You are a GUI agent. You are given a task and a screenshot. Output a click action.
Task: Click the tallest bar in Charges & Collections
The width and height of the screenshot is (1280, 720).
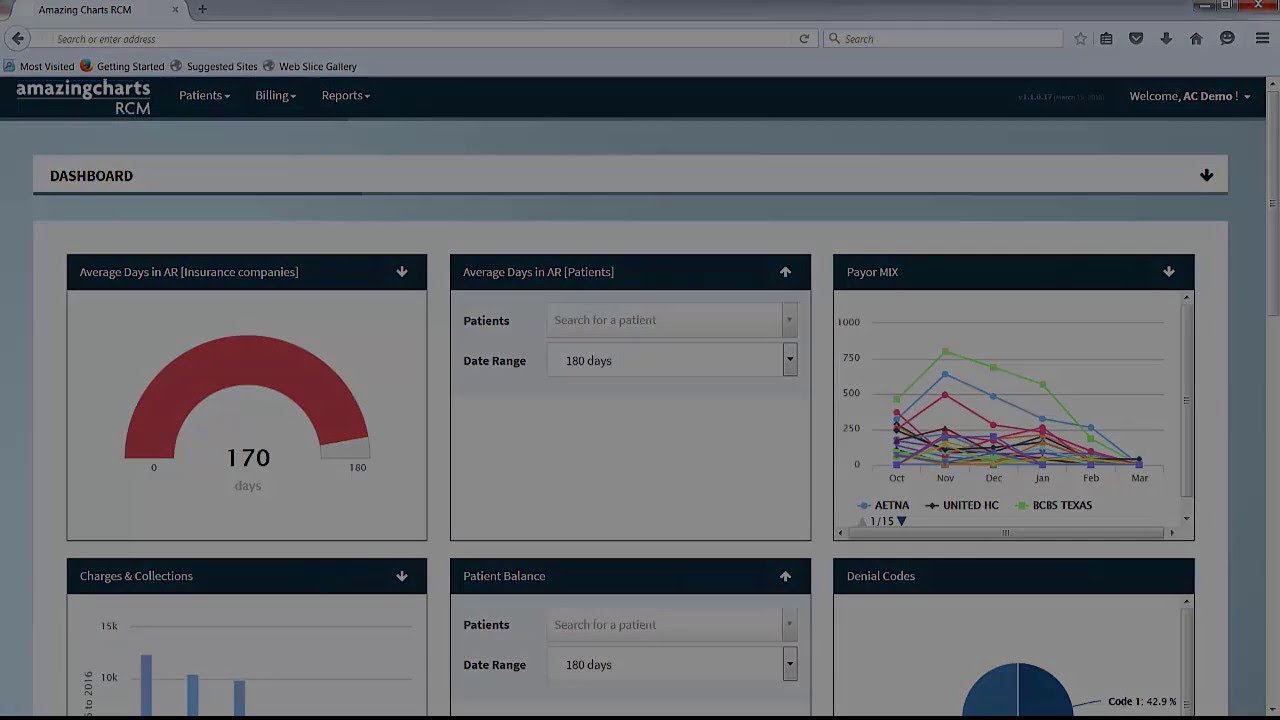[146, 686]
